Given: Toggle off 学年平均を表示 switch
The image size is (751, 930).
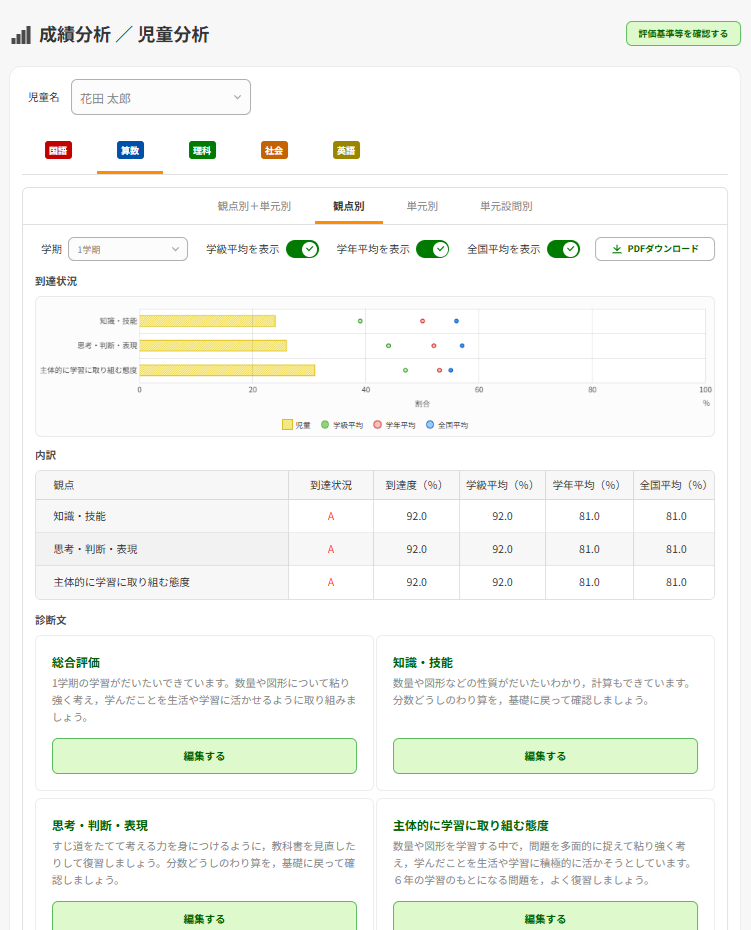Looking at the screenshot, I should click(432, 249).
